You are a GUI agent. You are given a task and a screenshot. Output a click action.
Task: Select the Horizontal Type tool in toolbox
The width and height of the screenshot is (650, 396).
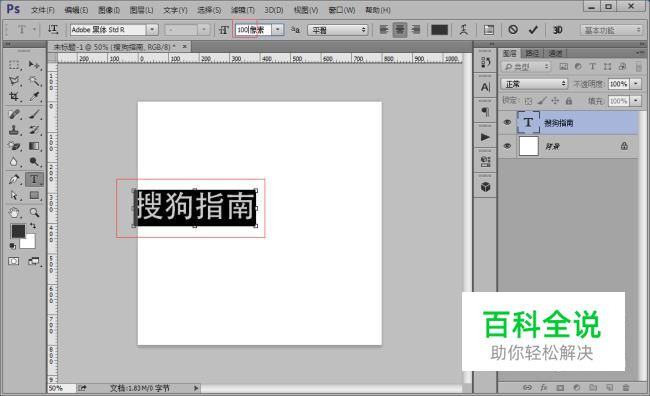tap(34, 179)
